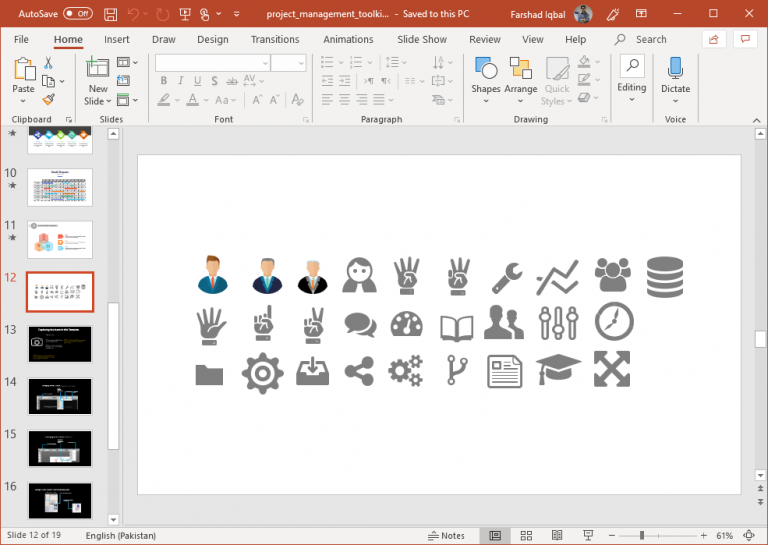Screen dimensions: 768x545
Task: Click the font color button
Action: coord(193,100)
